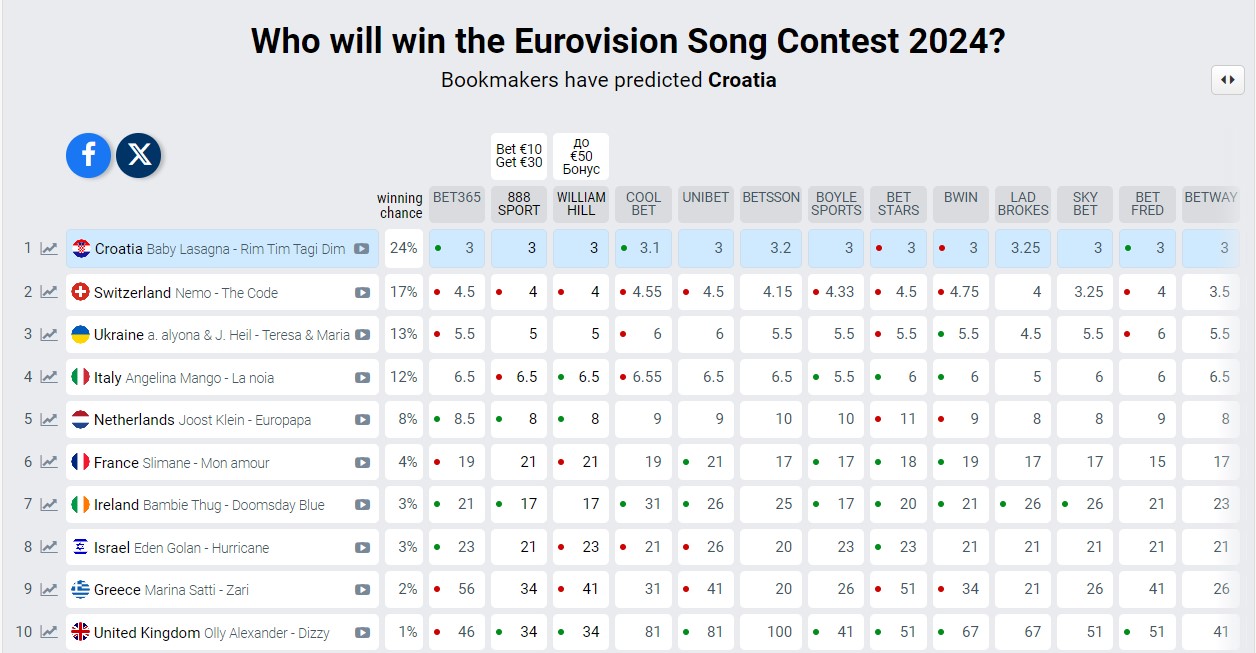Expand the table with the arrows button

pyautogui.click(x=1227, y=80)
